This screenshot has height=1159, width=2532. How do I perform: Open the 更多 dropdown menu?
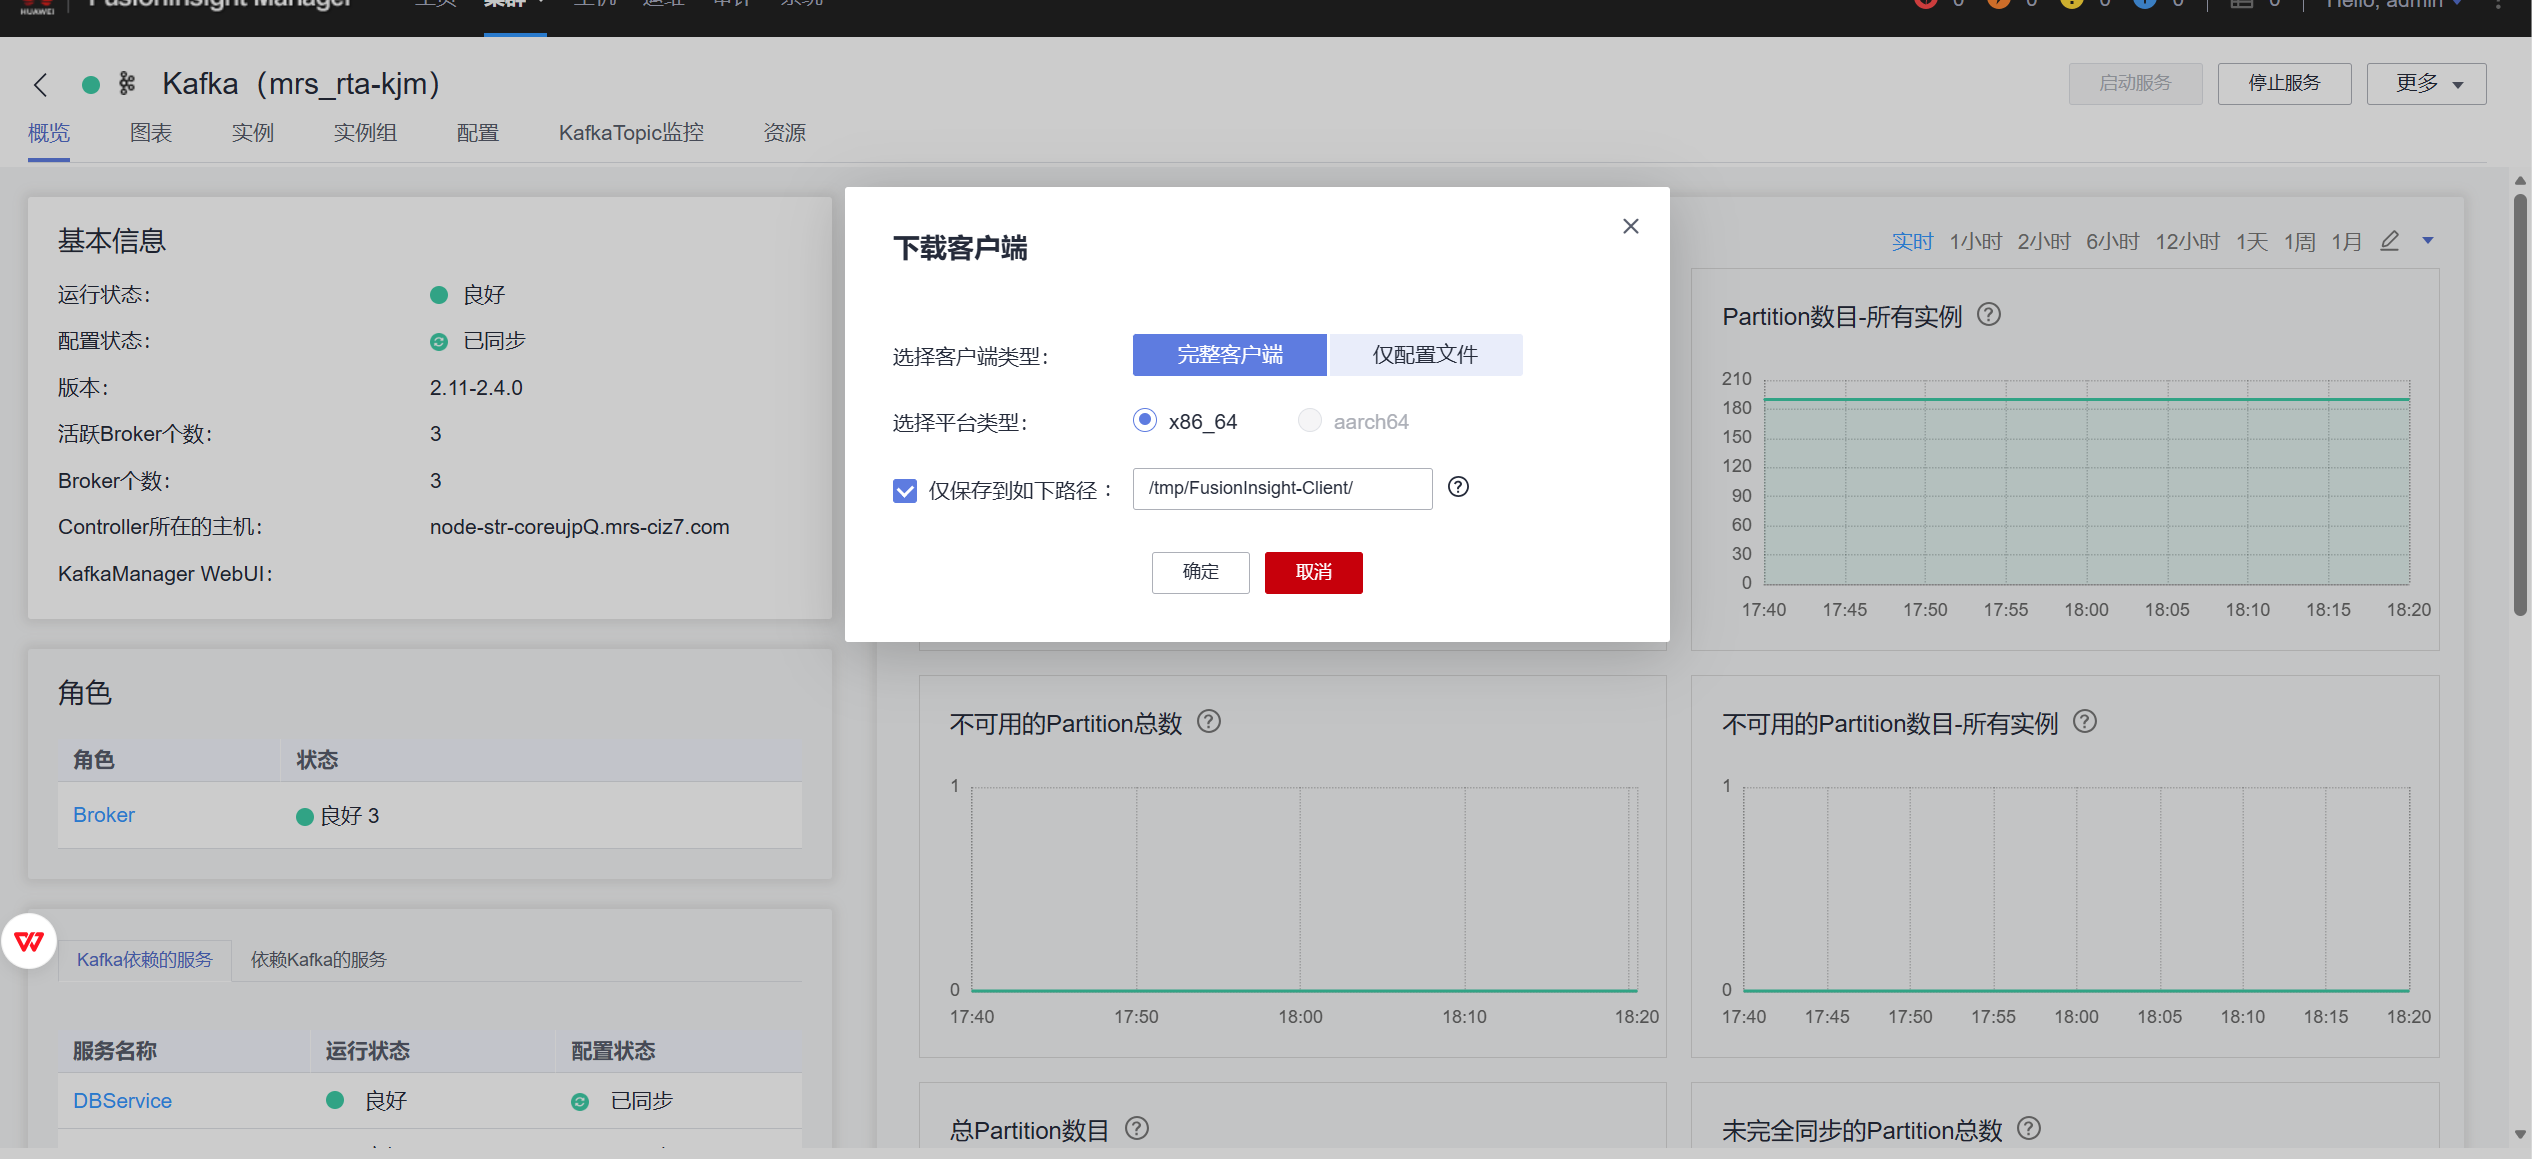2424,84
